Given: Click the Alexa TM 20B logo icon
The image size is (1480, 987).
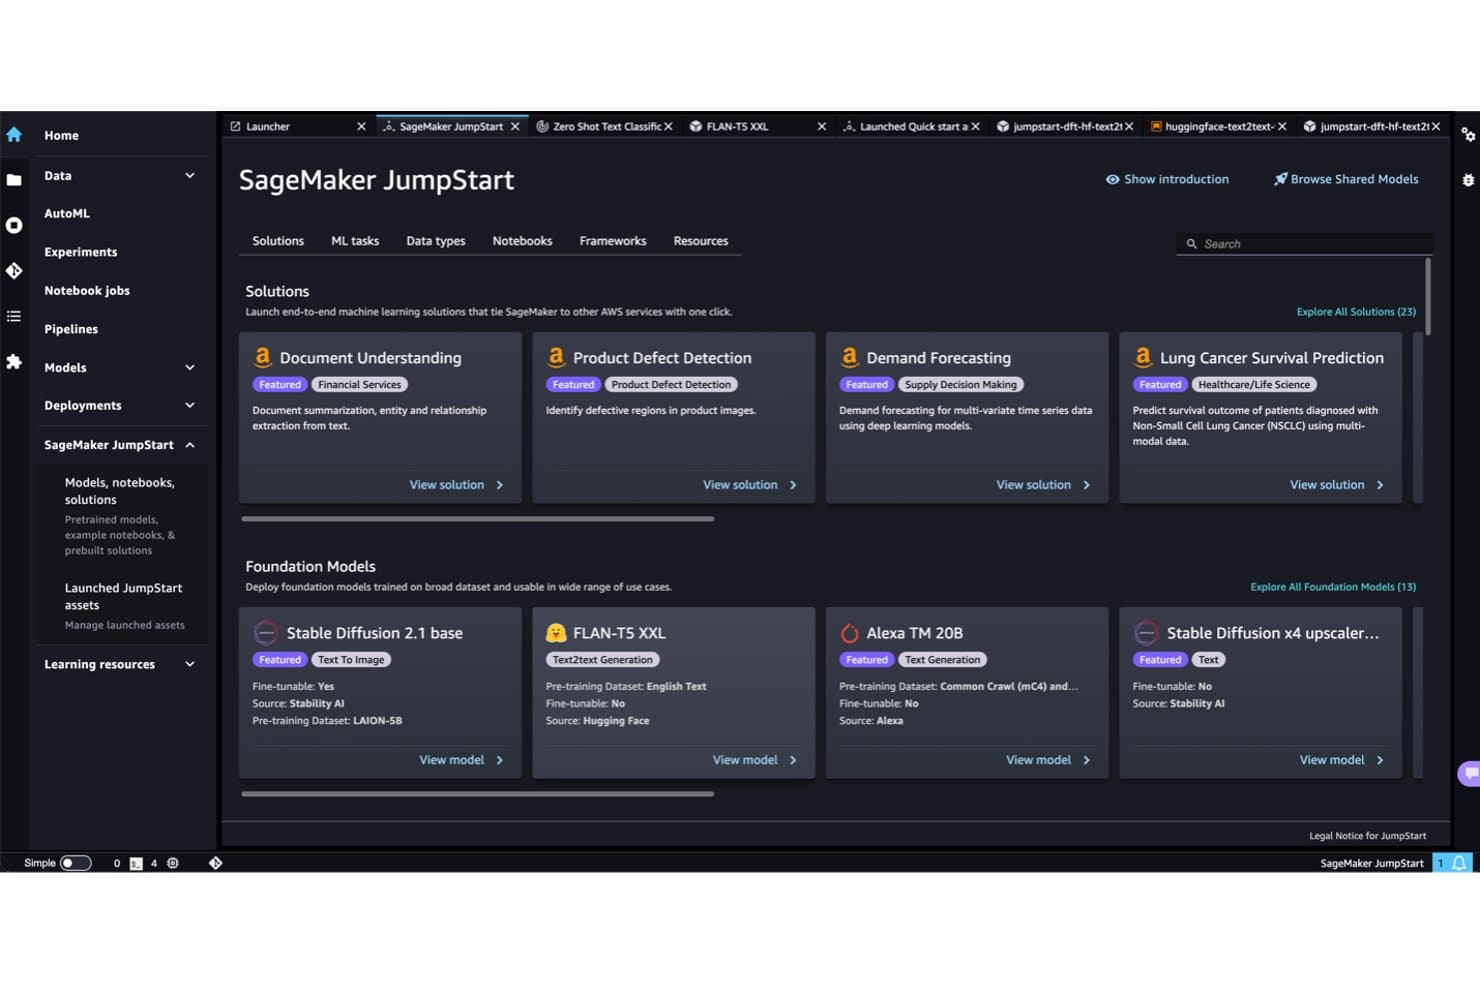Looking at the screenshot, I should click(850, 633).
